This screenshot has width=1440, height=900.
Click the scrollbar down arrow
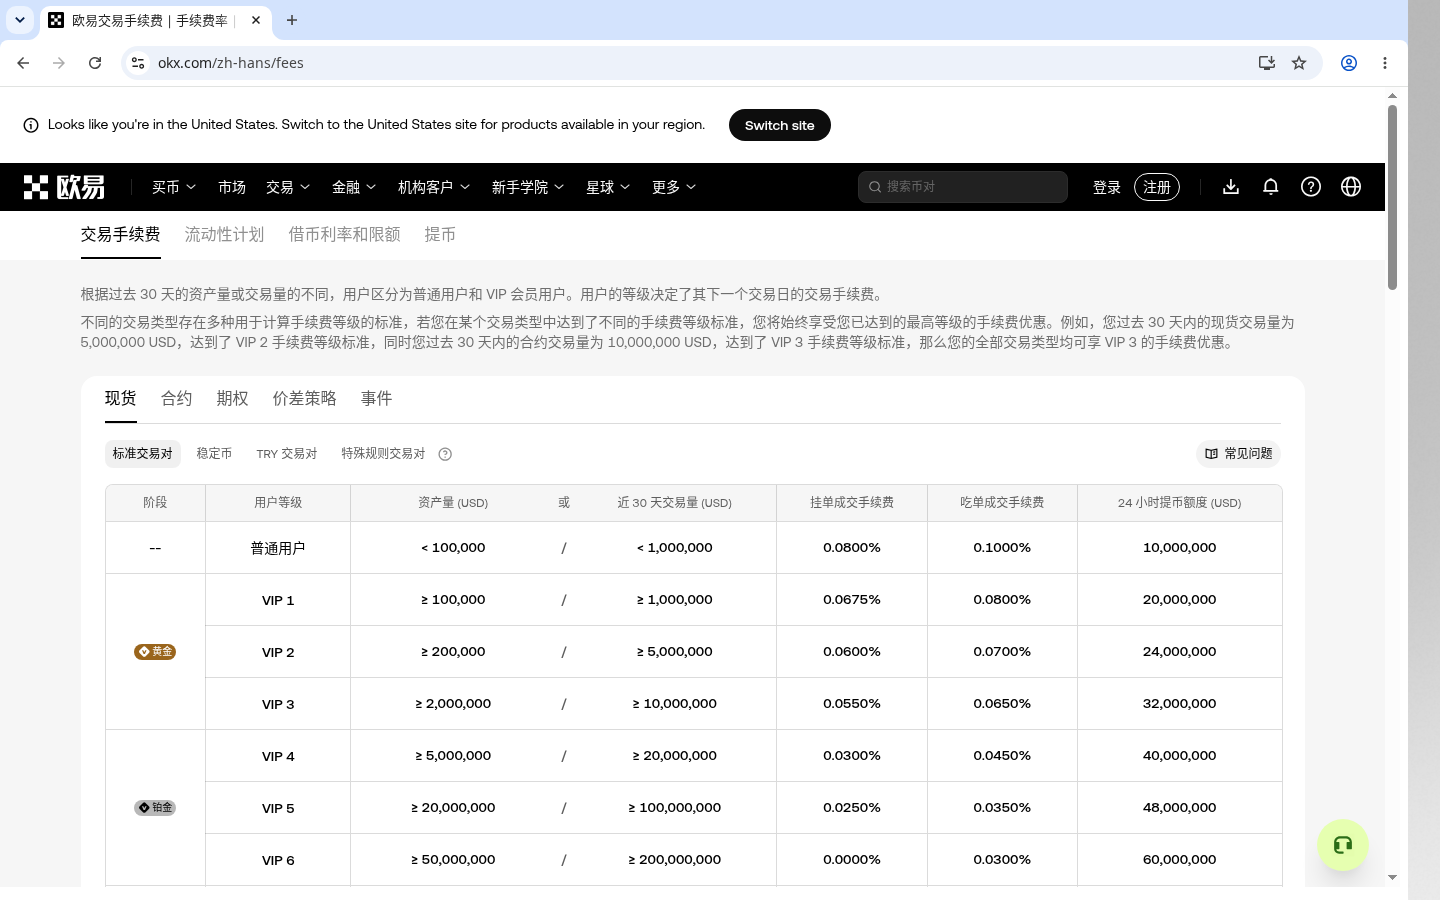click(1392, 877)
